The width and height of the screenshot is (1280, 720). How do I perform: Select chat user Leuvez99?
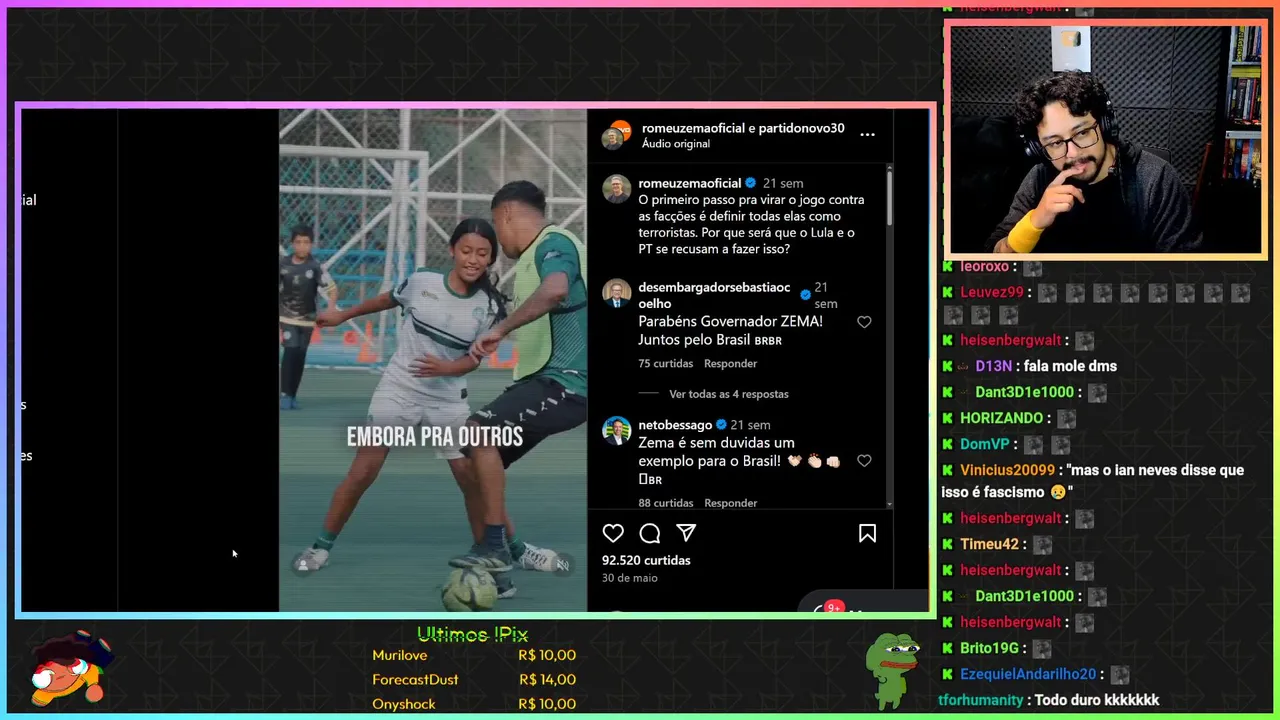[992, 292]
